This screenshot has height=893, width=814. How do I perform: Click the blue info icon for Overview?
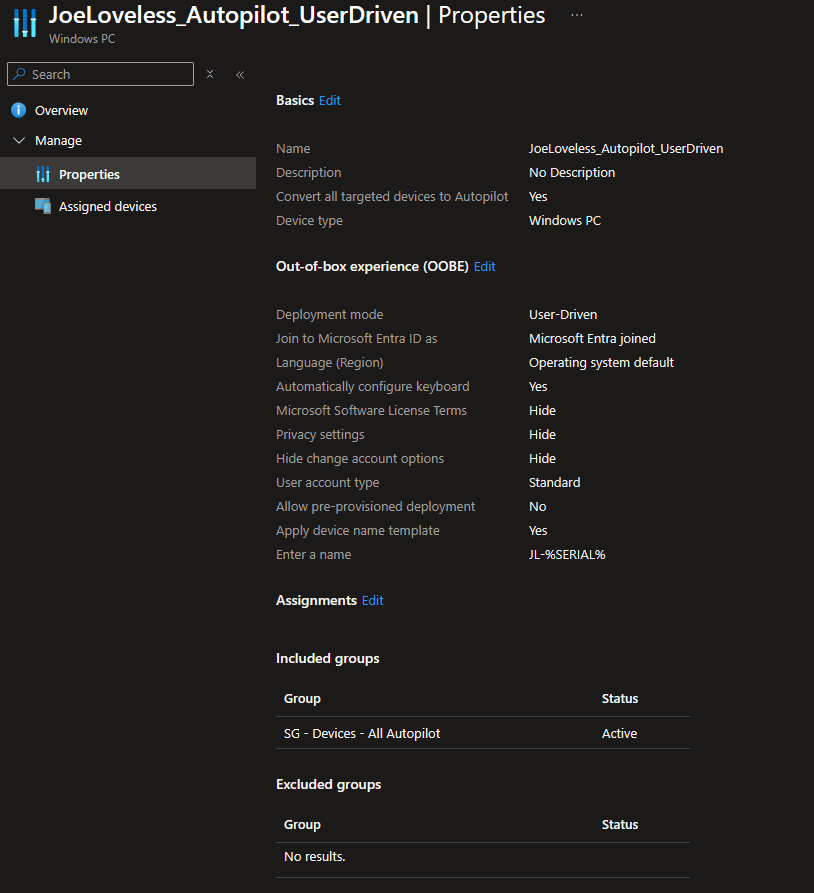pos(18,110)
